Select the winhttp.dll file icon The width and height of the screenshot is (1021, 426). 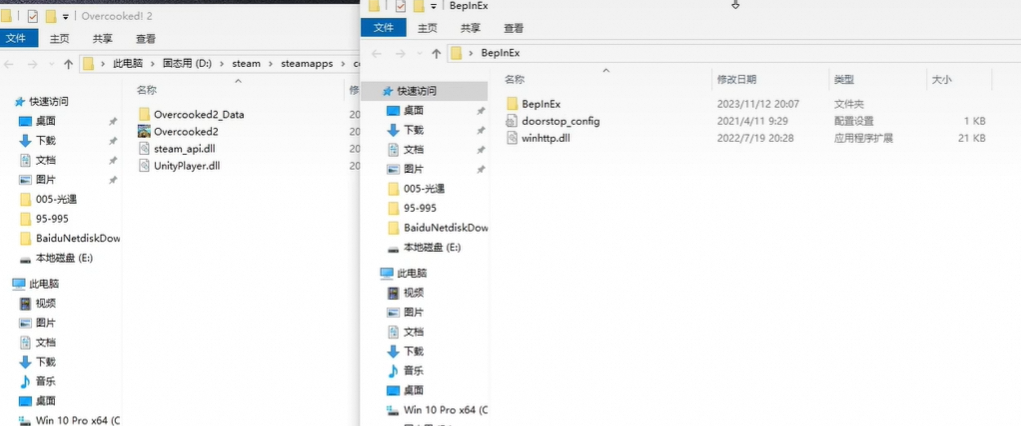pos(512,138)
